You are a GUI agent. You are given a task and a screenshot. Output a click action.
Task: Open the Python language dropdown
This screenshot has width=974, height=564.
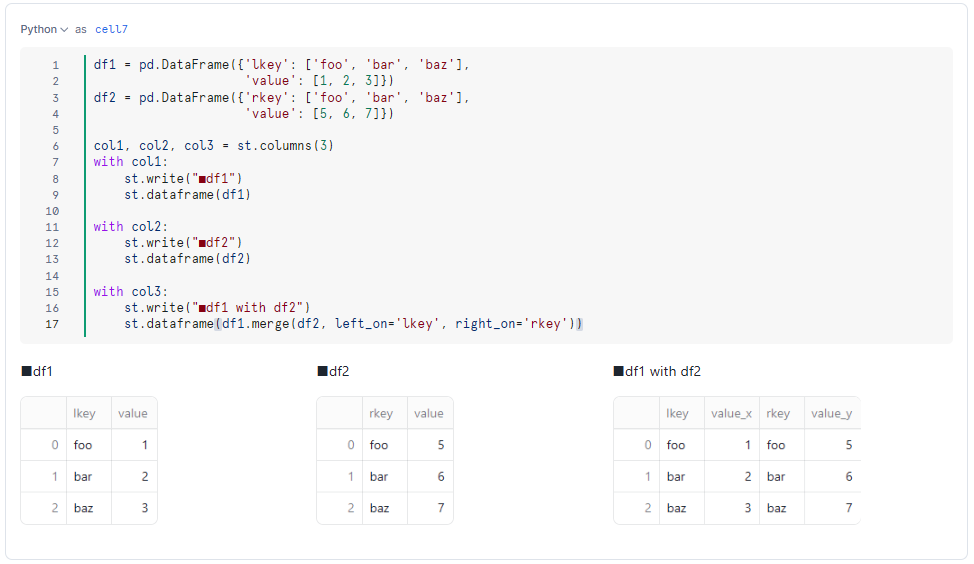[x=43, y=29]
